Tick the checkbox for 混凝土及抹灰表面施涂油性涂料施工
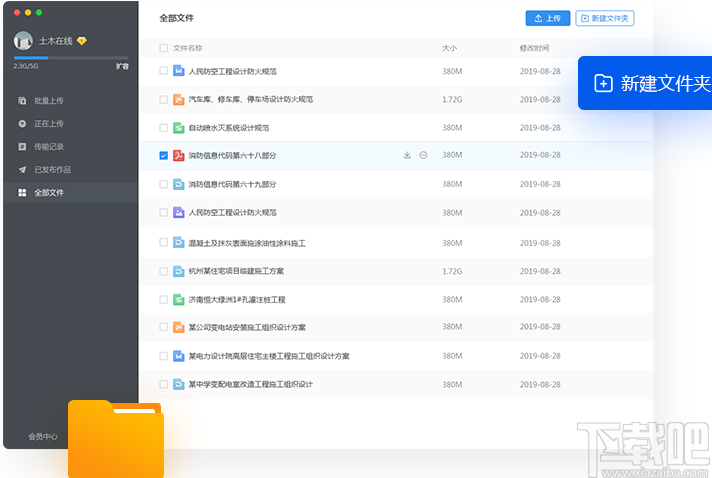The width and height of the screenshot is (712, 478). pos(163,242)
